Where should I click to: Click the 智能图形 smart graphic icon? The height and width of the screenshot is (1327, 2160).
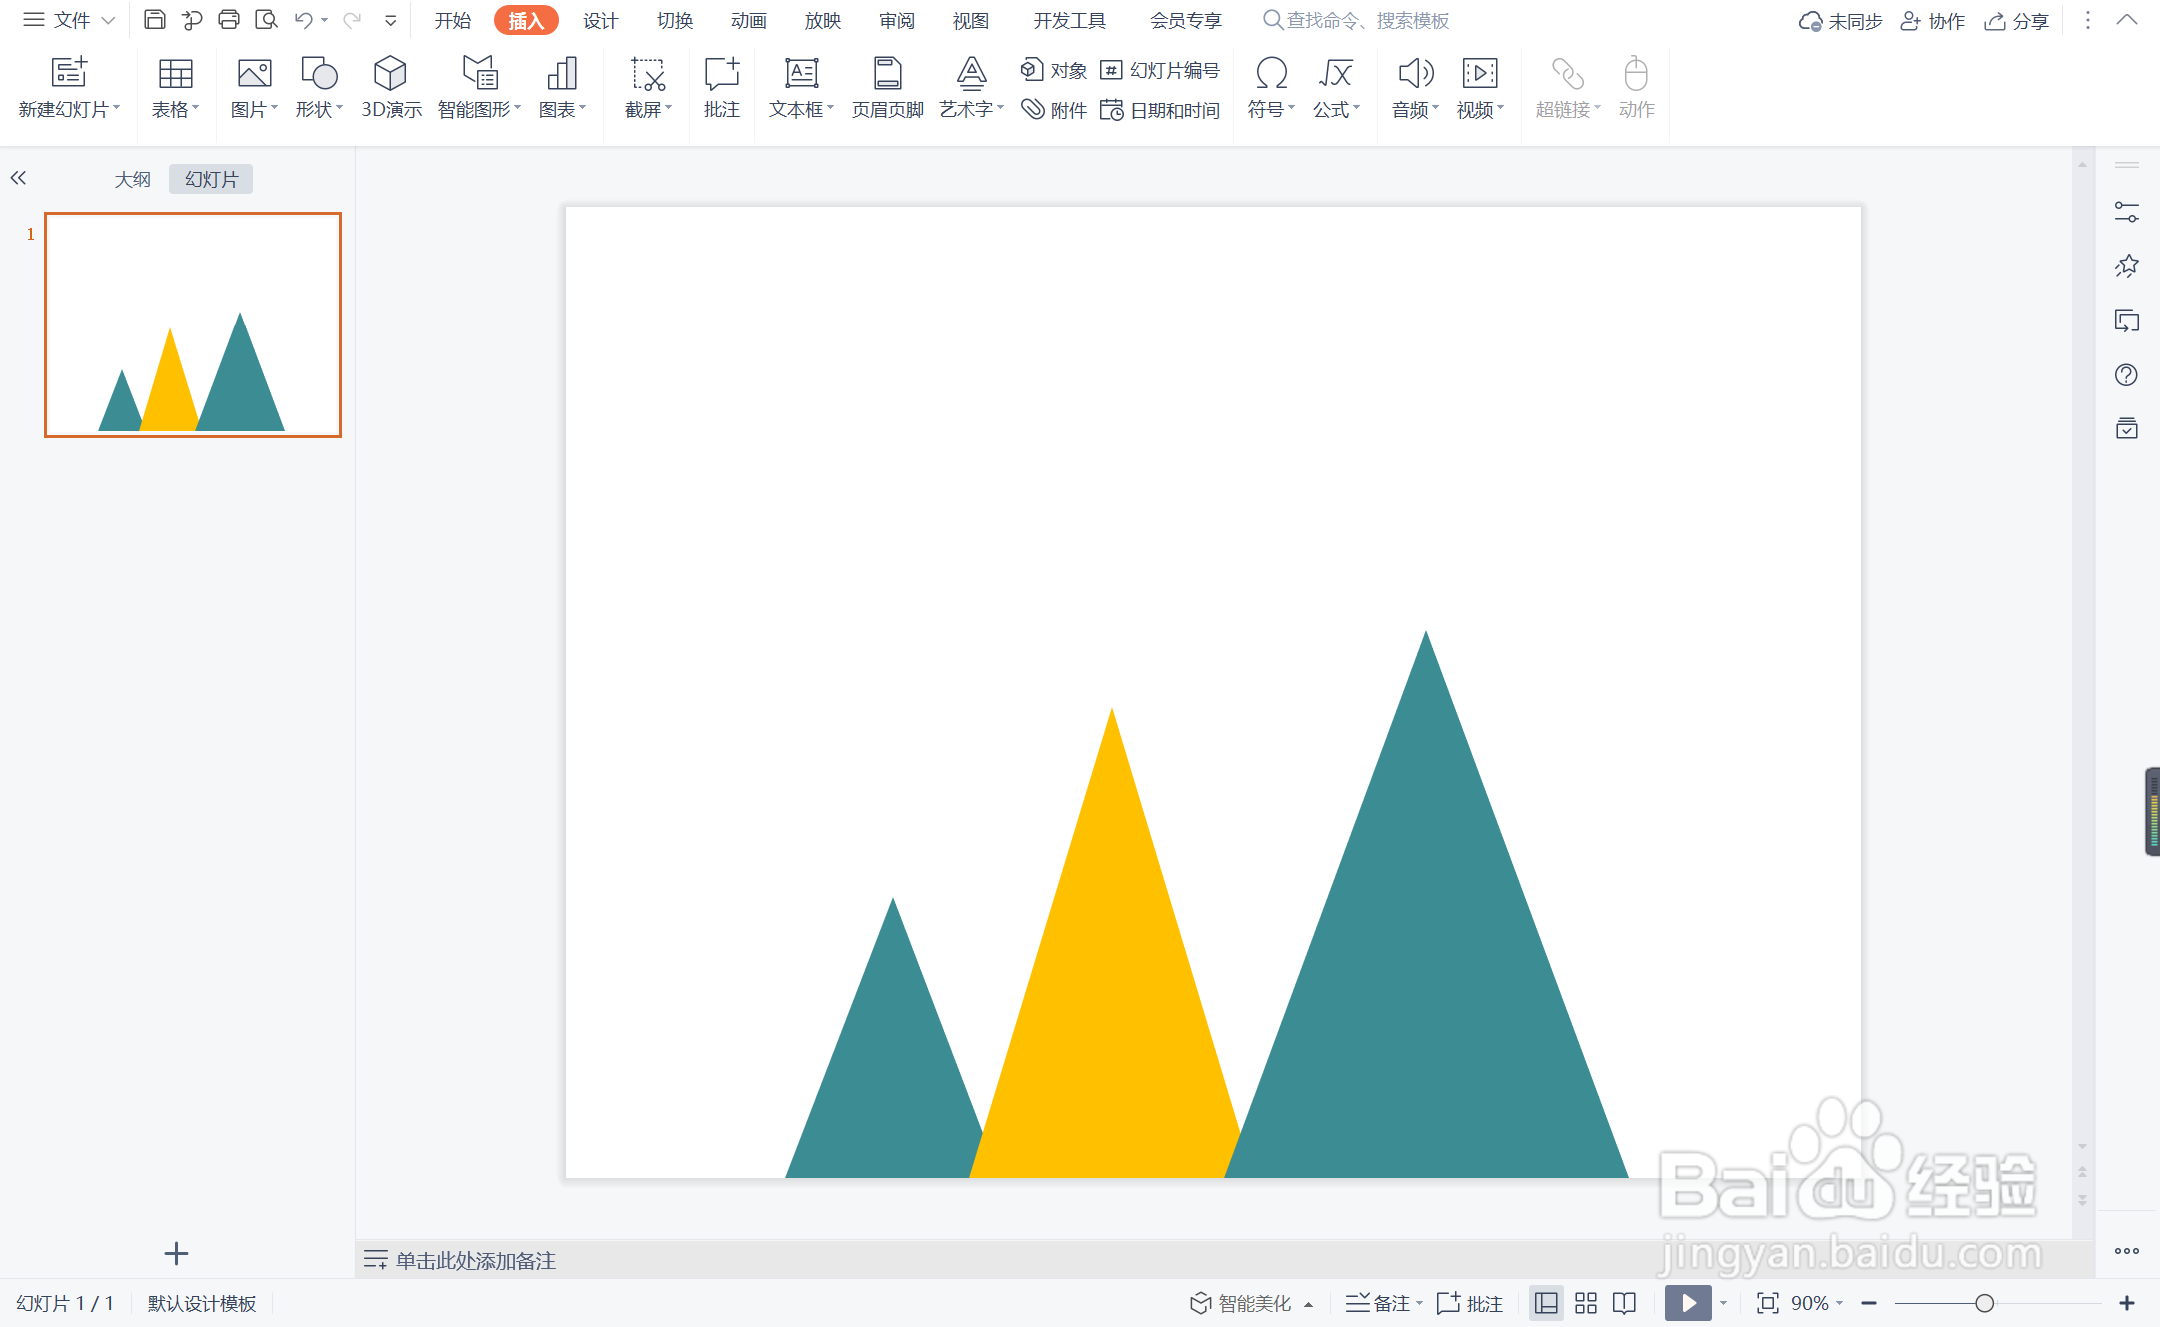[x=479, y=75]
